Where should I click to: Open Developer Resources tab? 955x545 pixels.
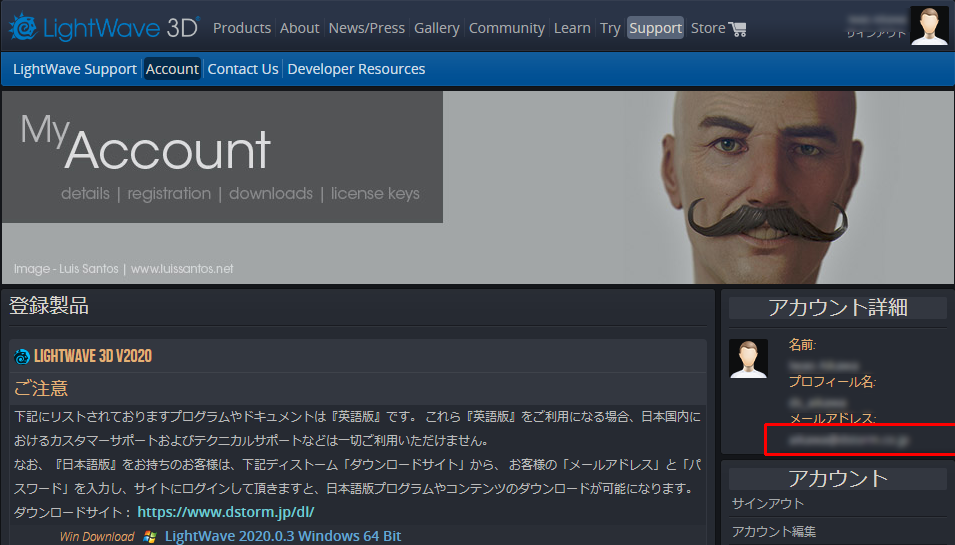click(x=356, y=69)
